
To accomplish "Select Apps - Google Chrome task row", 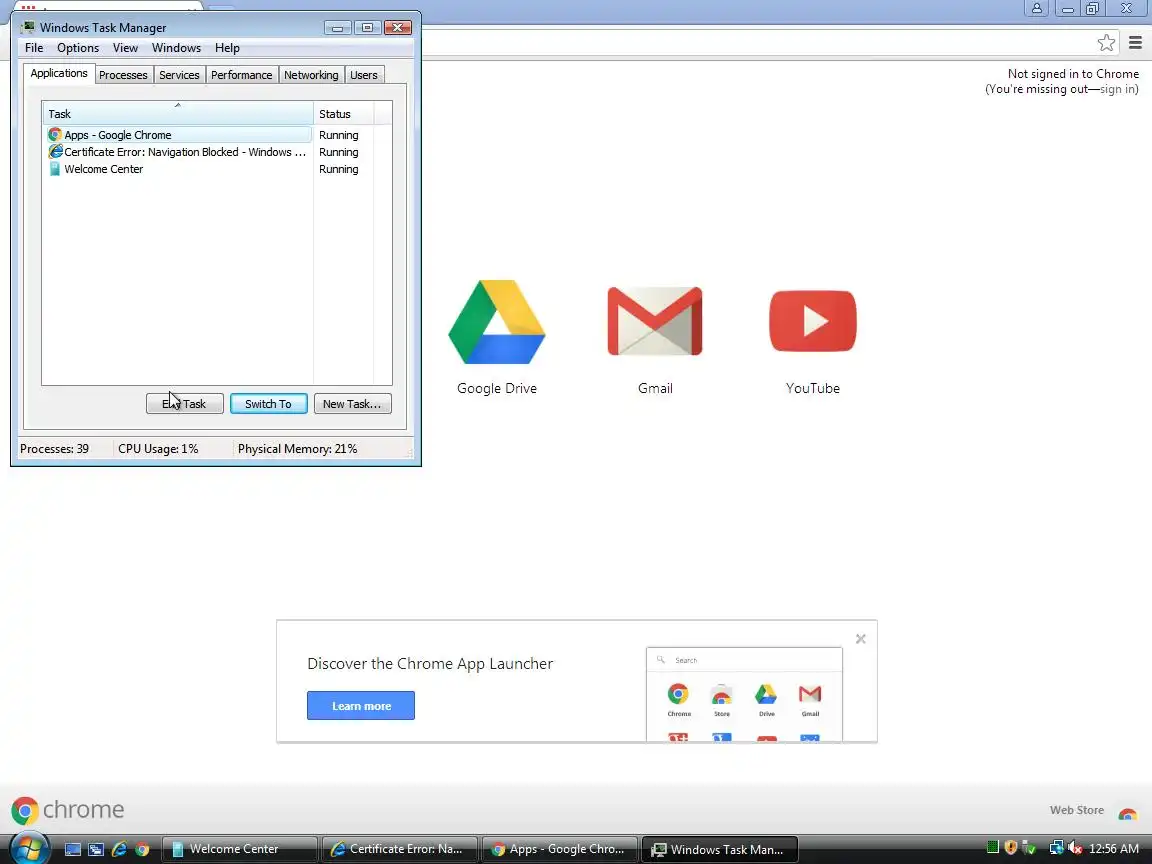I will [179, 135].
